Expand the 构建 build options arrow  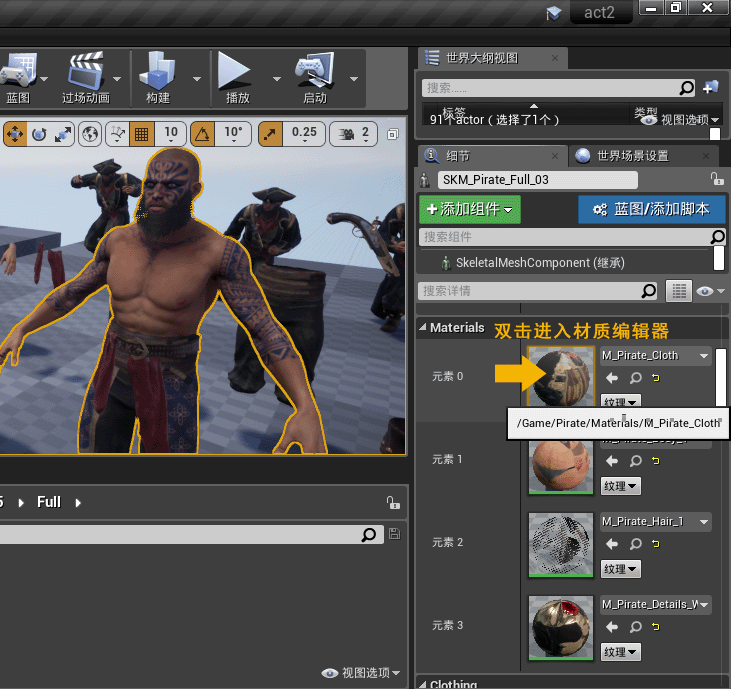(197, 79)
